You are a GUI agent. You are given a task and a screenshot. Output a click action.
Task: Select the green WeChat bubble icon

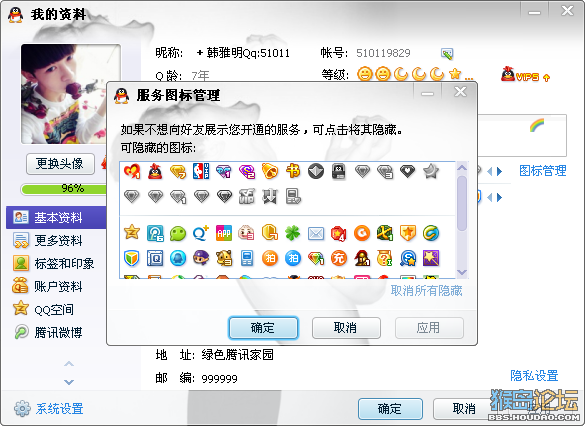pyautogui.click(x=178, y=233)
